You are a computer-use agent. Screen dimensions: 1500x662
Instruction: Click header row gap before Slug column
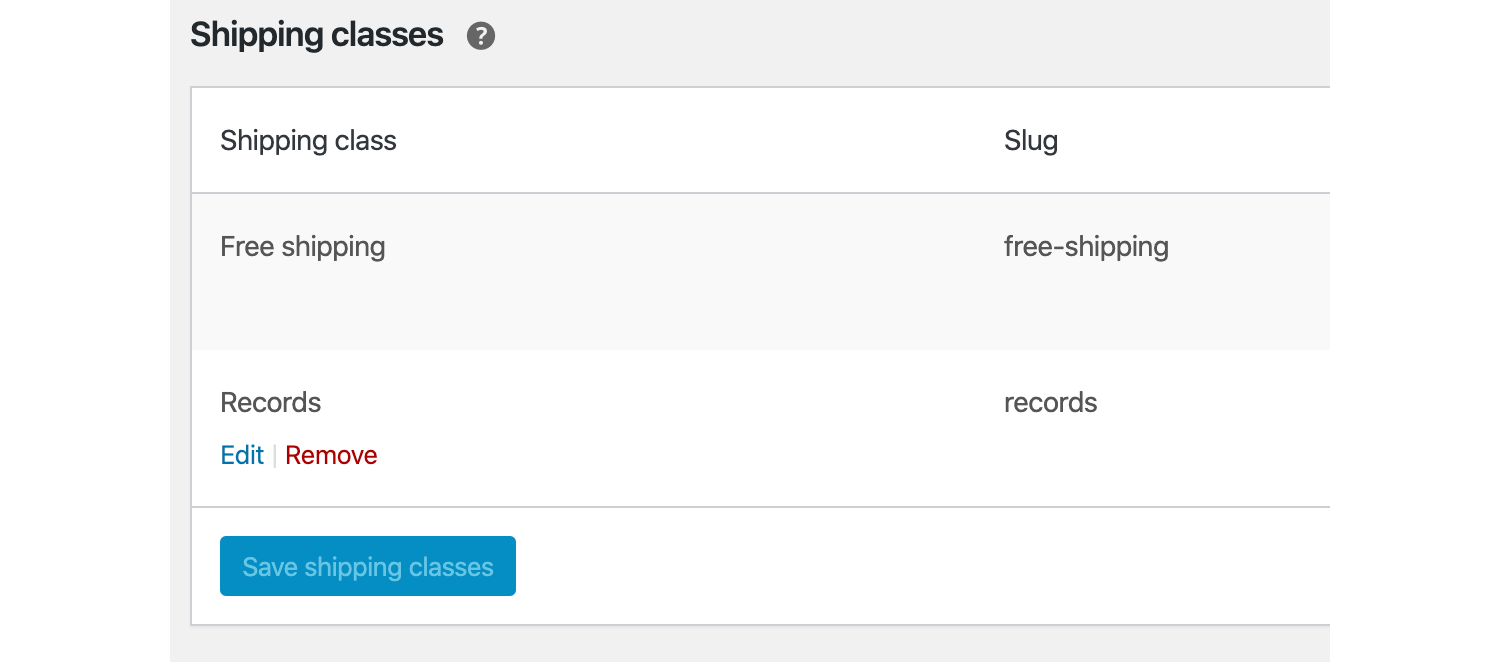[700, 141]
